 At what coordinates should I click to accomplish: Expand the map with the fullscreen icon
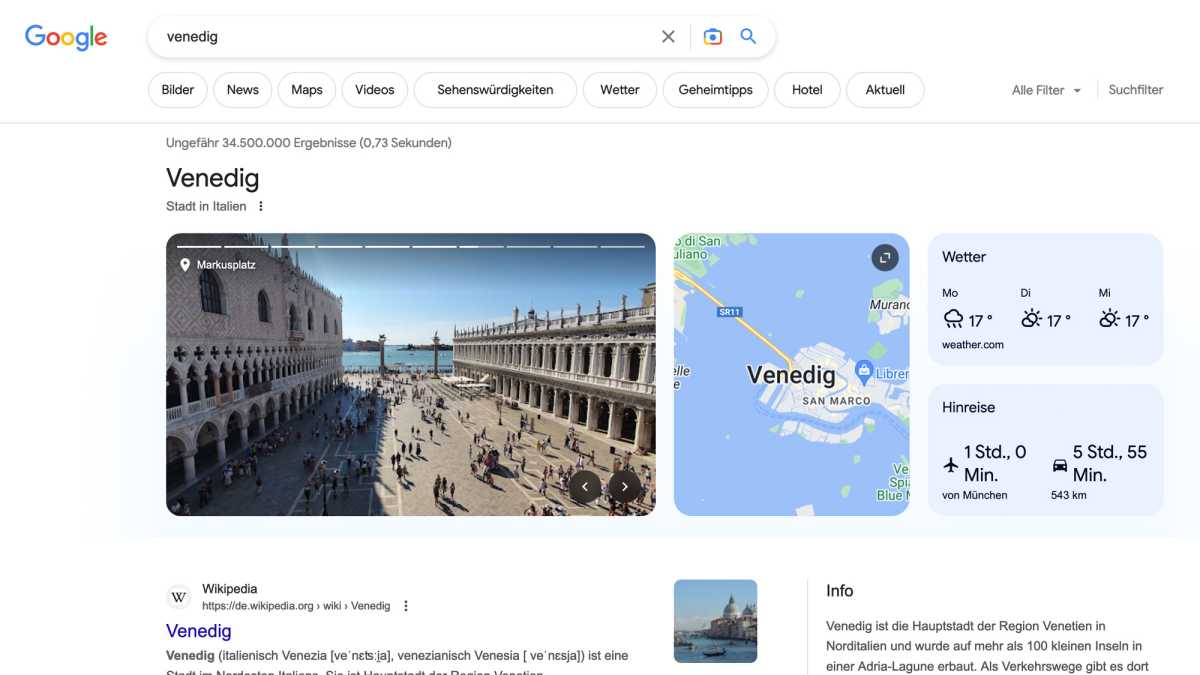pos(884,258)
